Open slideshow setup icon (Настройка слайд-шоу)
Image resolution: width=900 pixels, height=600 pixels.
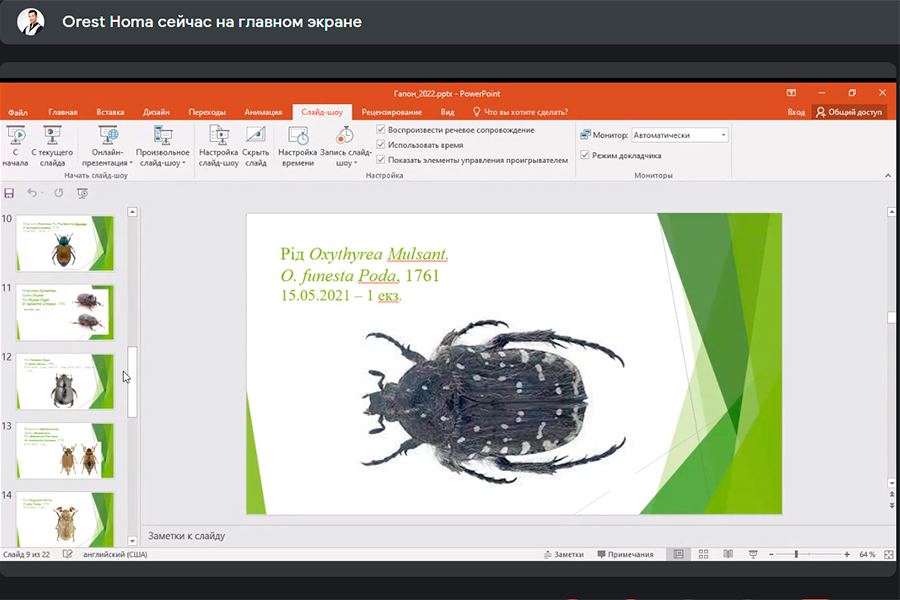coord(218,136)
